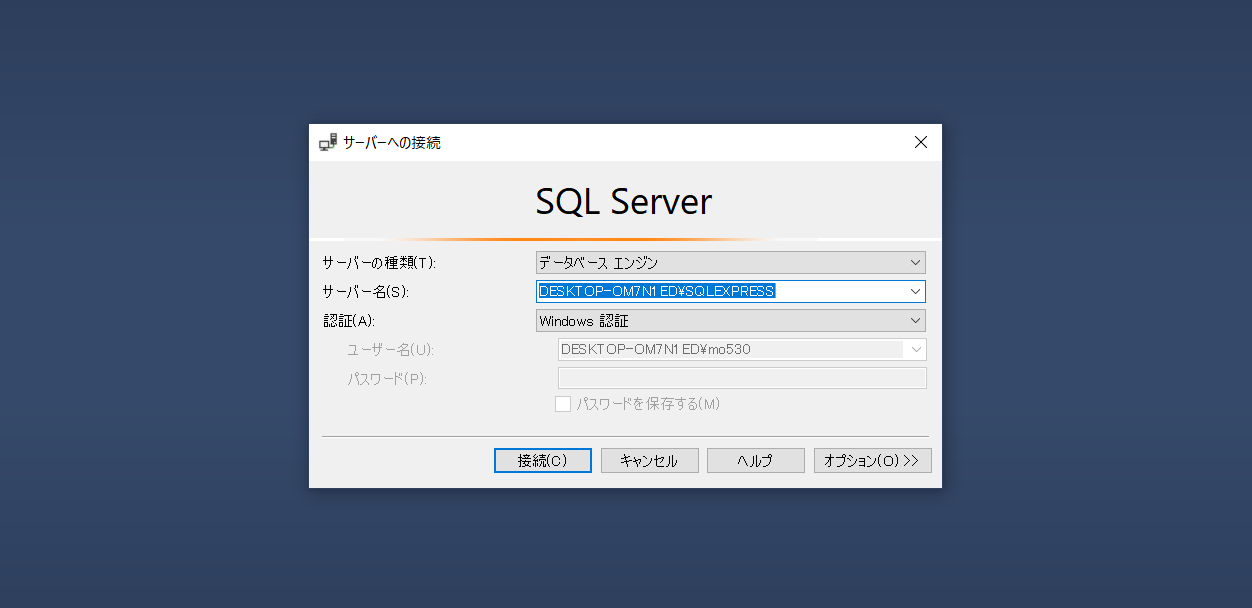The width and height of the screenshot is (1252, 608).
Task: Click the disabled ユーザー名 dropdown
Action: click(x=741, y=349)
